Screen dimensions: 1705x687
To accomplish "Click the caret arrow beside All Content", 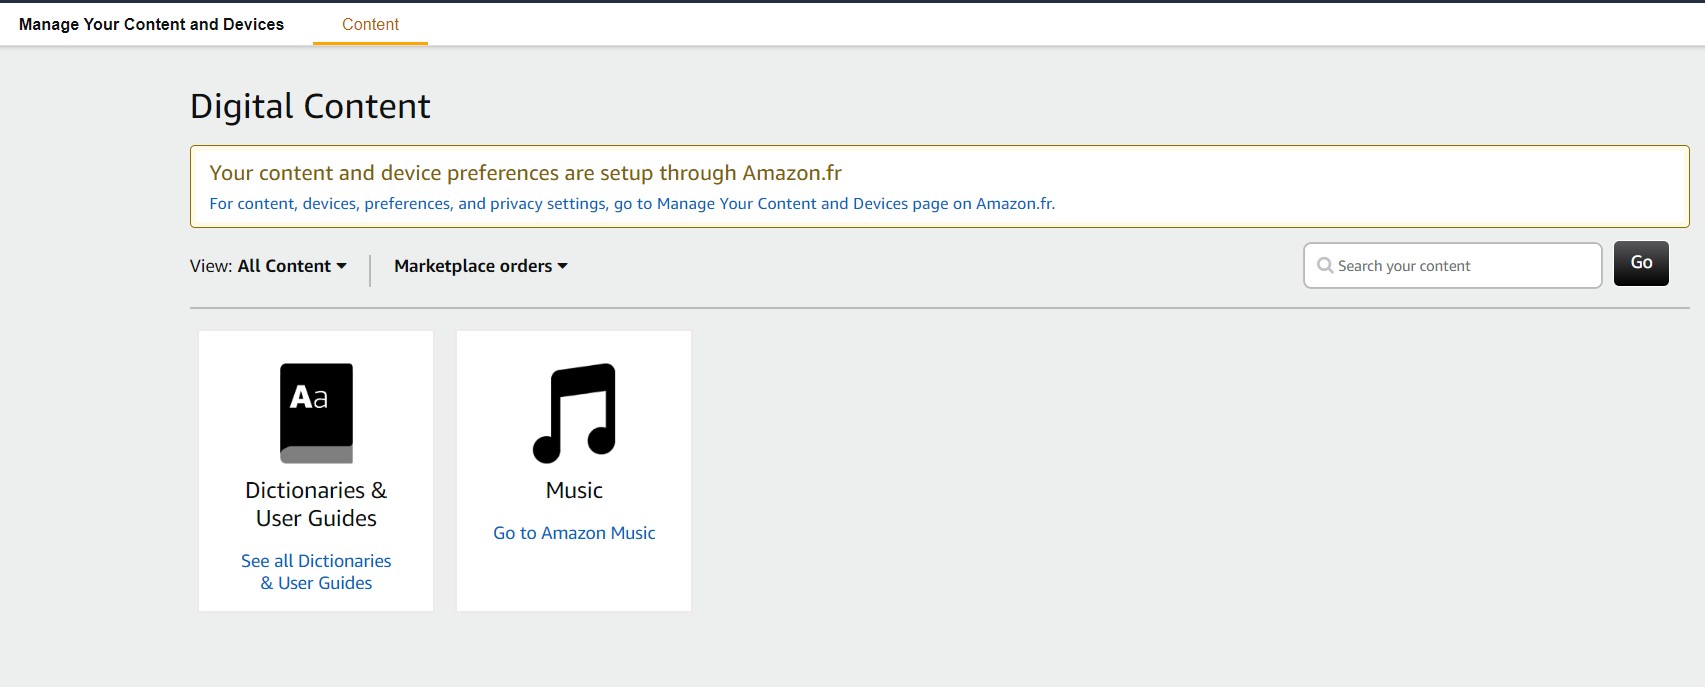I will [x=342, y=266].
